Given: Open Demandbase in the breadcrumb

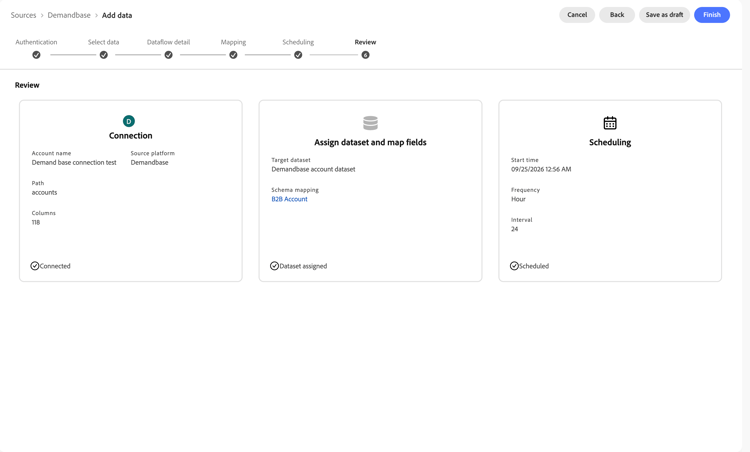Looking at the screenshot, I should 69,15.
